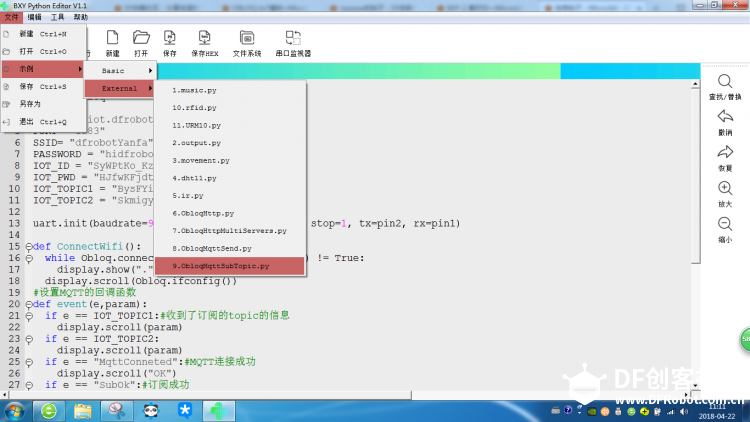
Task: Collapse the def event fold marker
Action: (29, 304)
